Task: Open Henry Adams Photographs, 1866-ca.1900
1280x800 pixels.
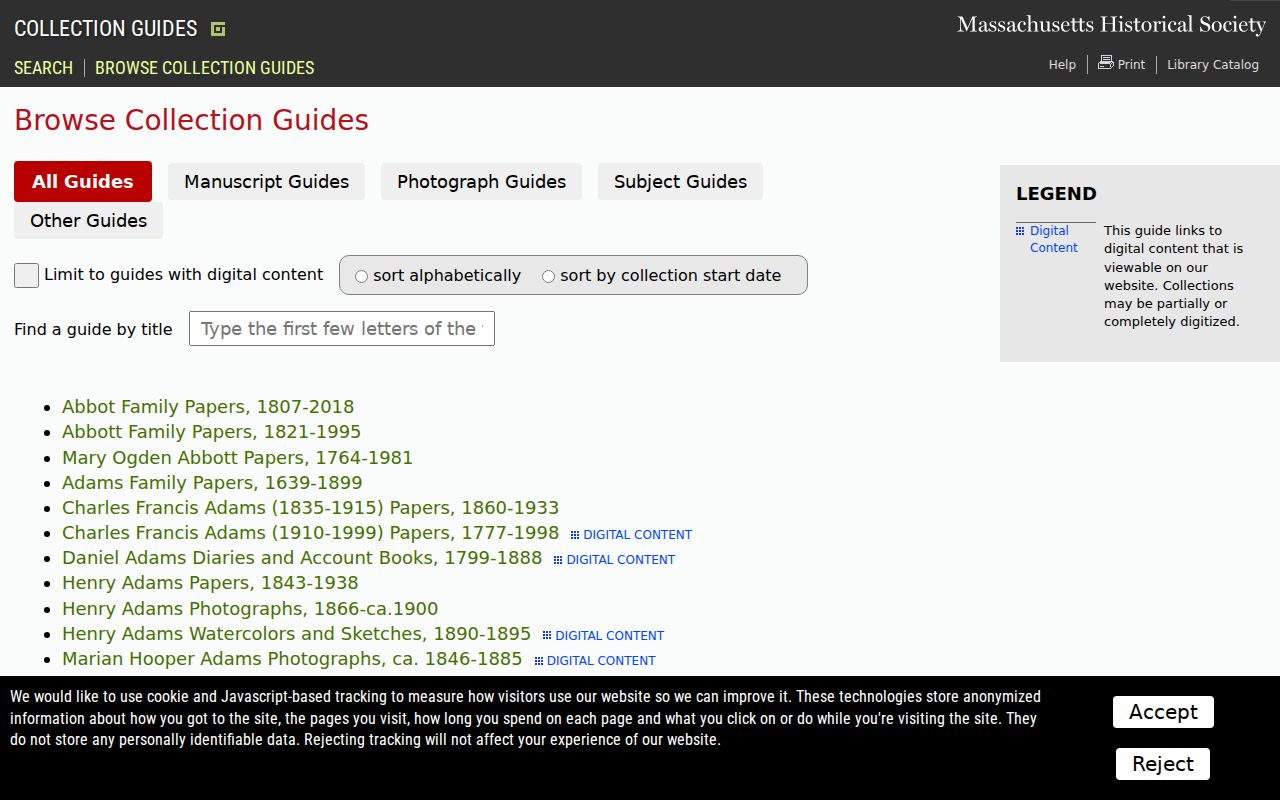Action: (250, 609)
